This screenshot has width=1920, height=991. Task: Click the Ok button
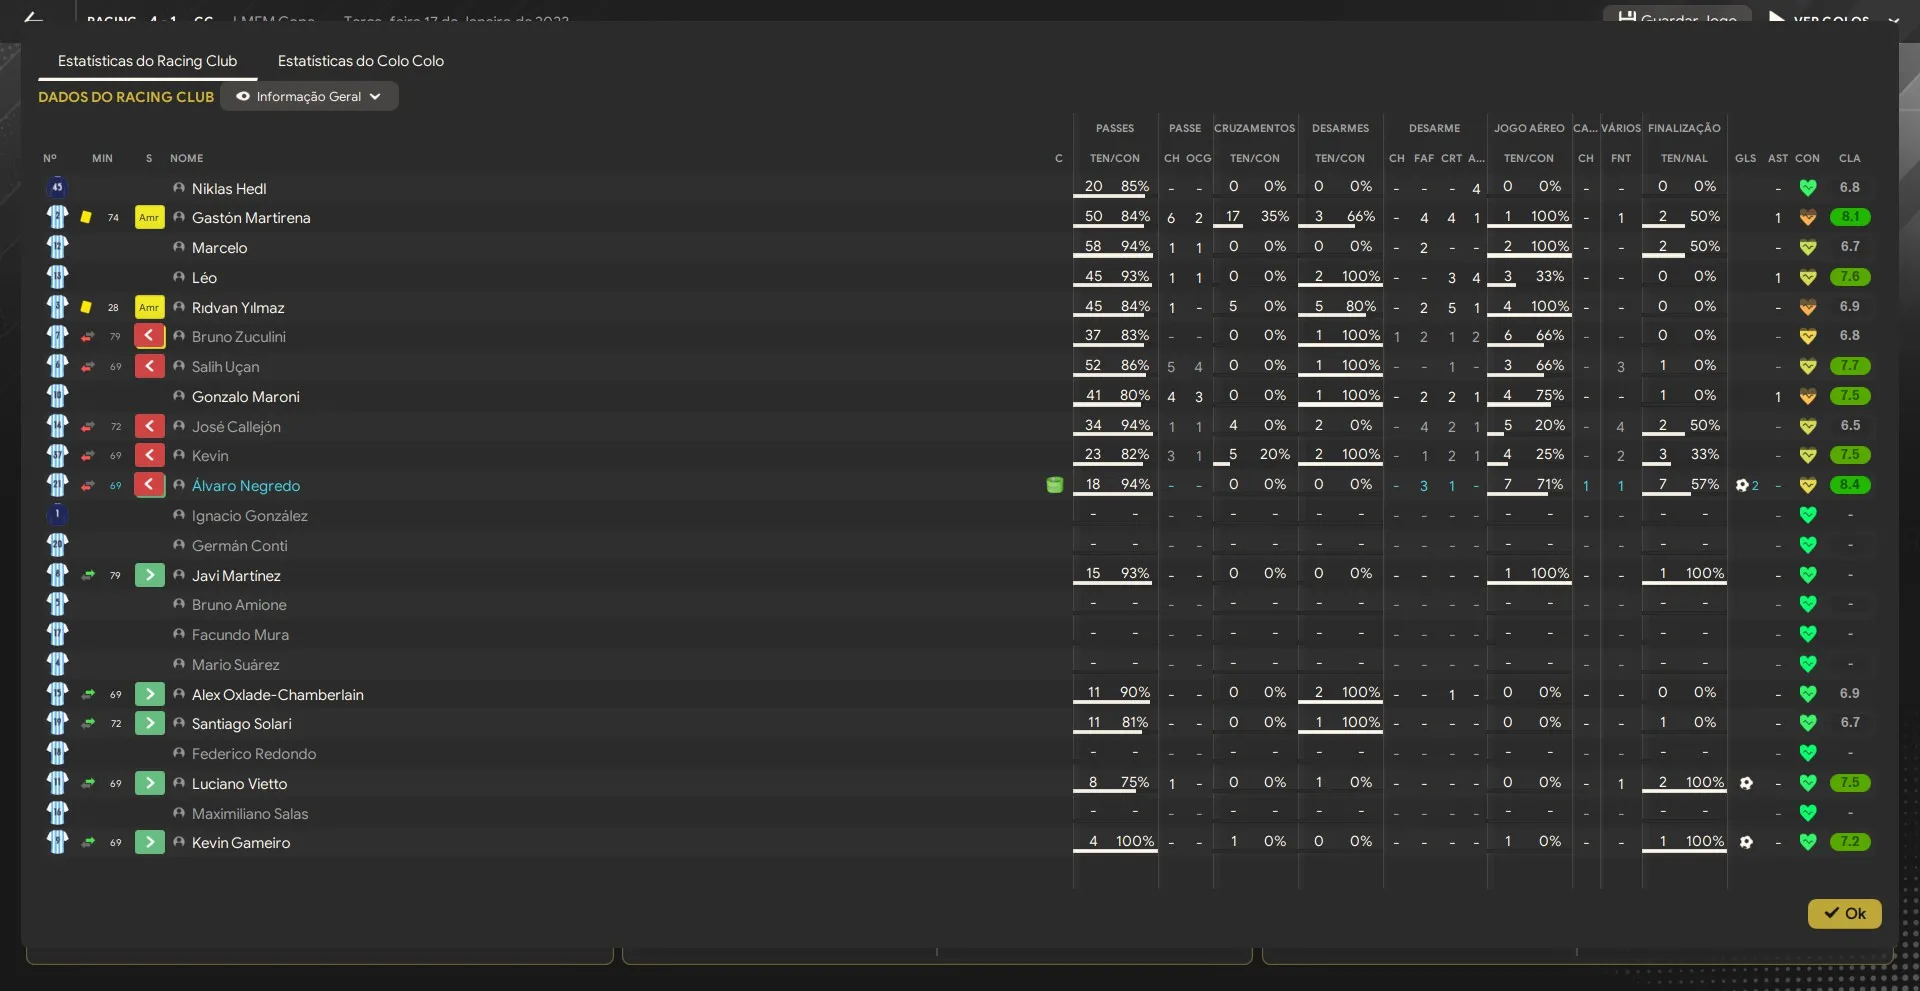click(x=1844, y=913)
